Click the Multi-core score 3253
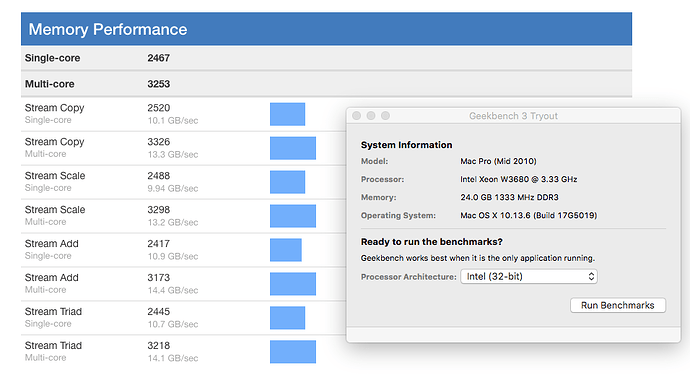The image size is (690, 374). click(x=158, y=84)
